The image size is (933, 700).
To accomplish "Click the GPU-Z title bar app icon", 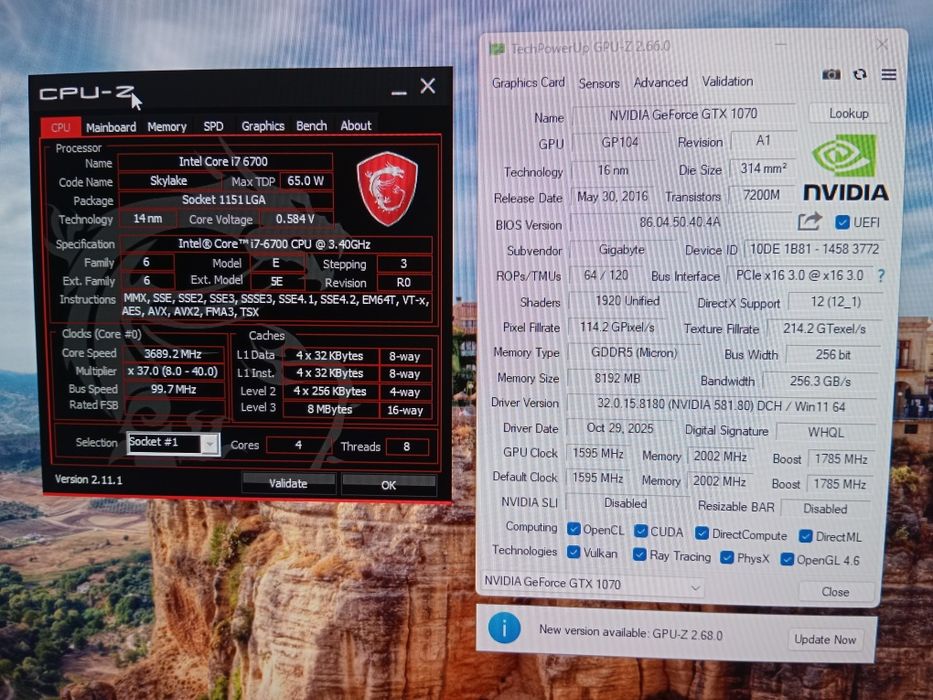I will (x=497, y=49).
